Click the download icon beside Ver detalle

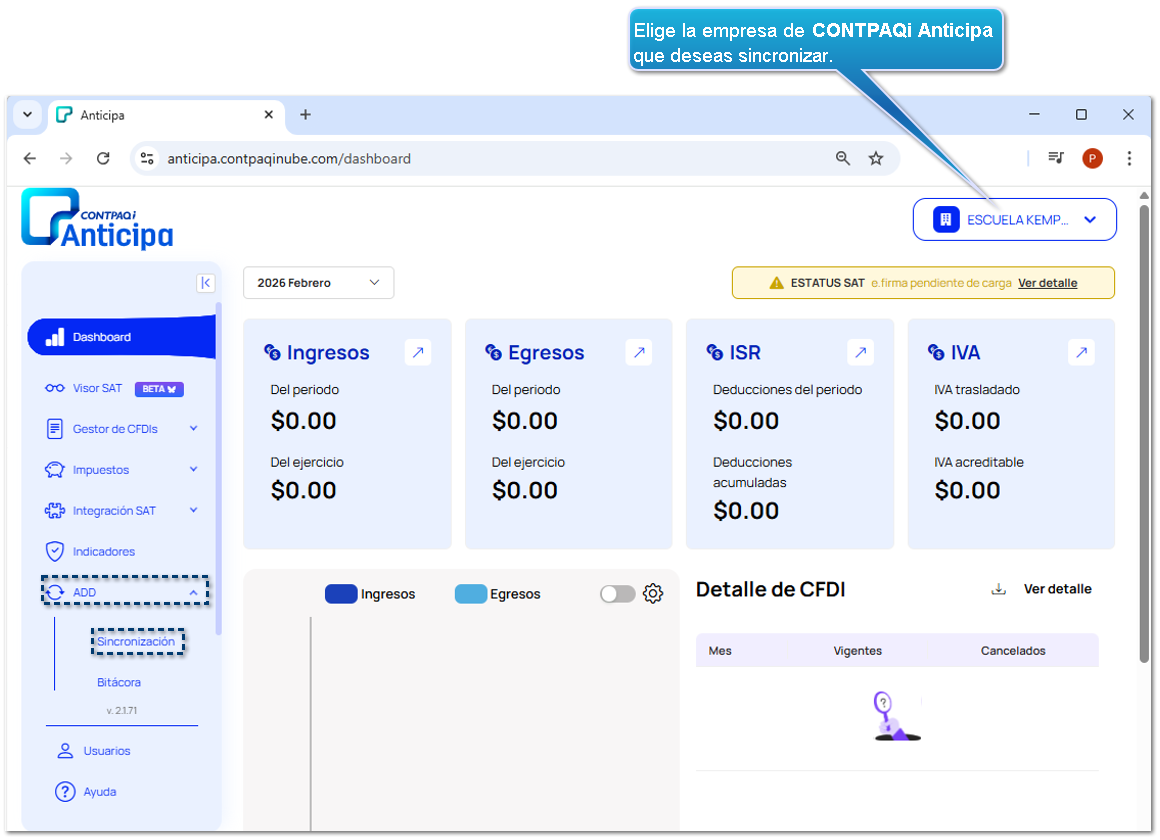click(998, 589)
